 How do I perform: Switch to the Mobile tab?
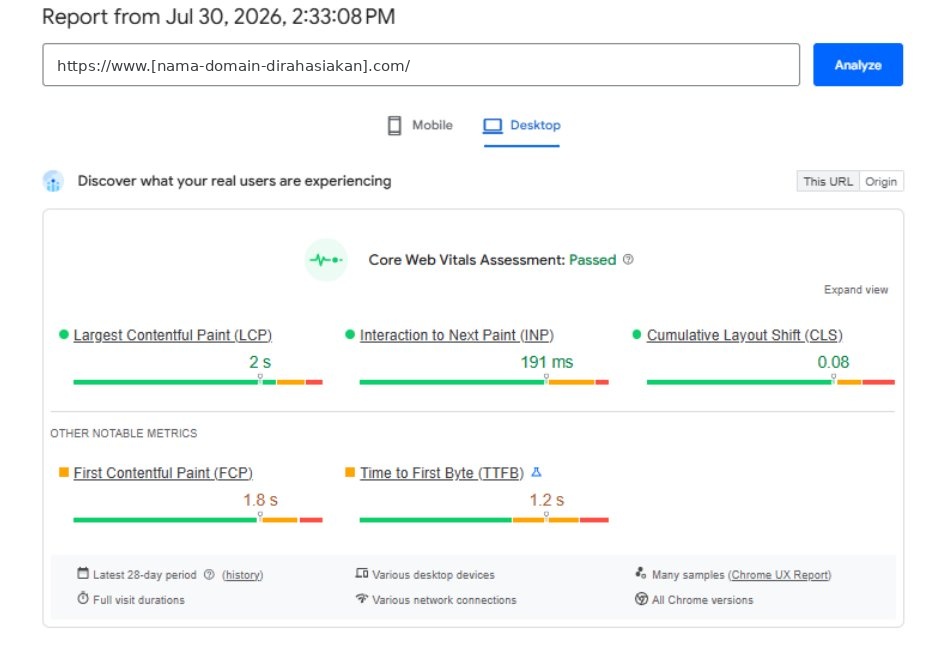click(420, 125)
